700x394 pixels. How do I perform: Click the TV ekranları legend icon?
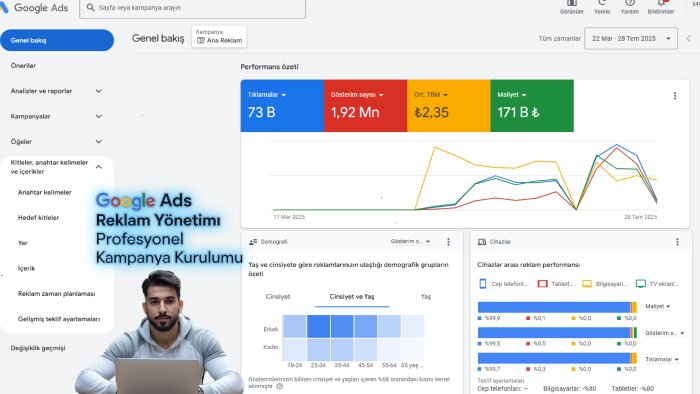(641, 284)
